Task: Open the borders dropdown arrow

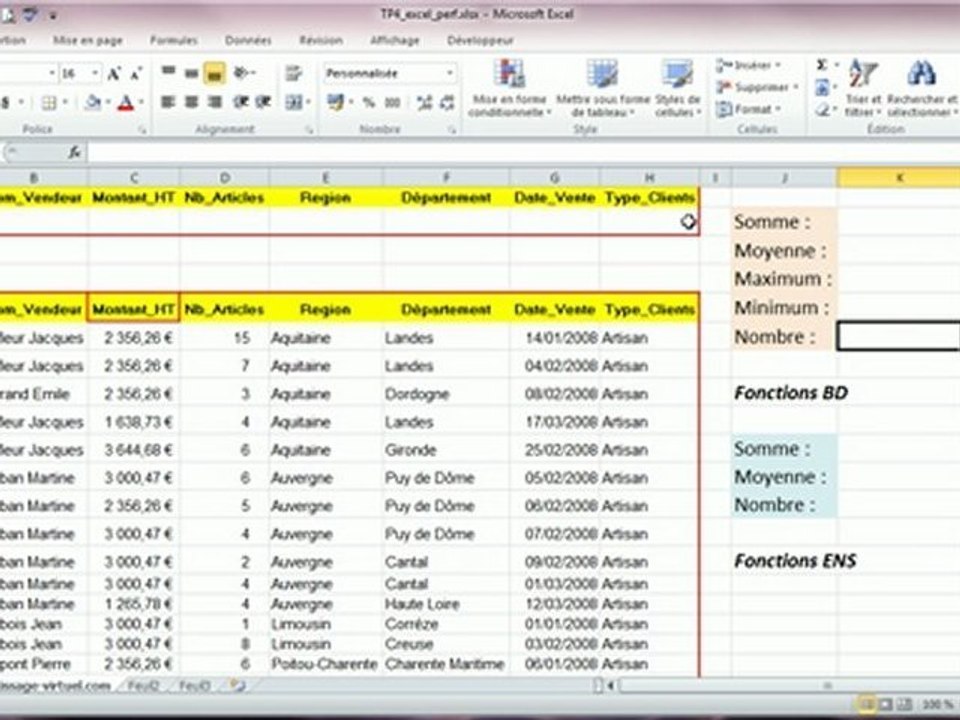Action: 65,103
